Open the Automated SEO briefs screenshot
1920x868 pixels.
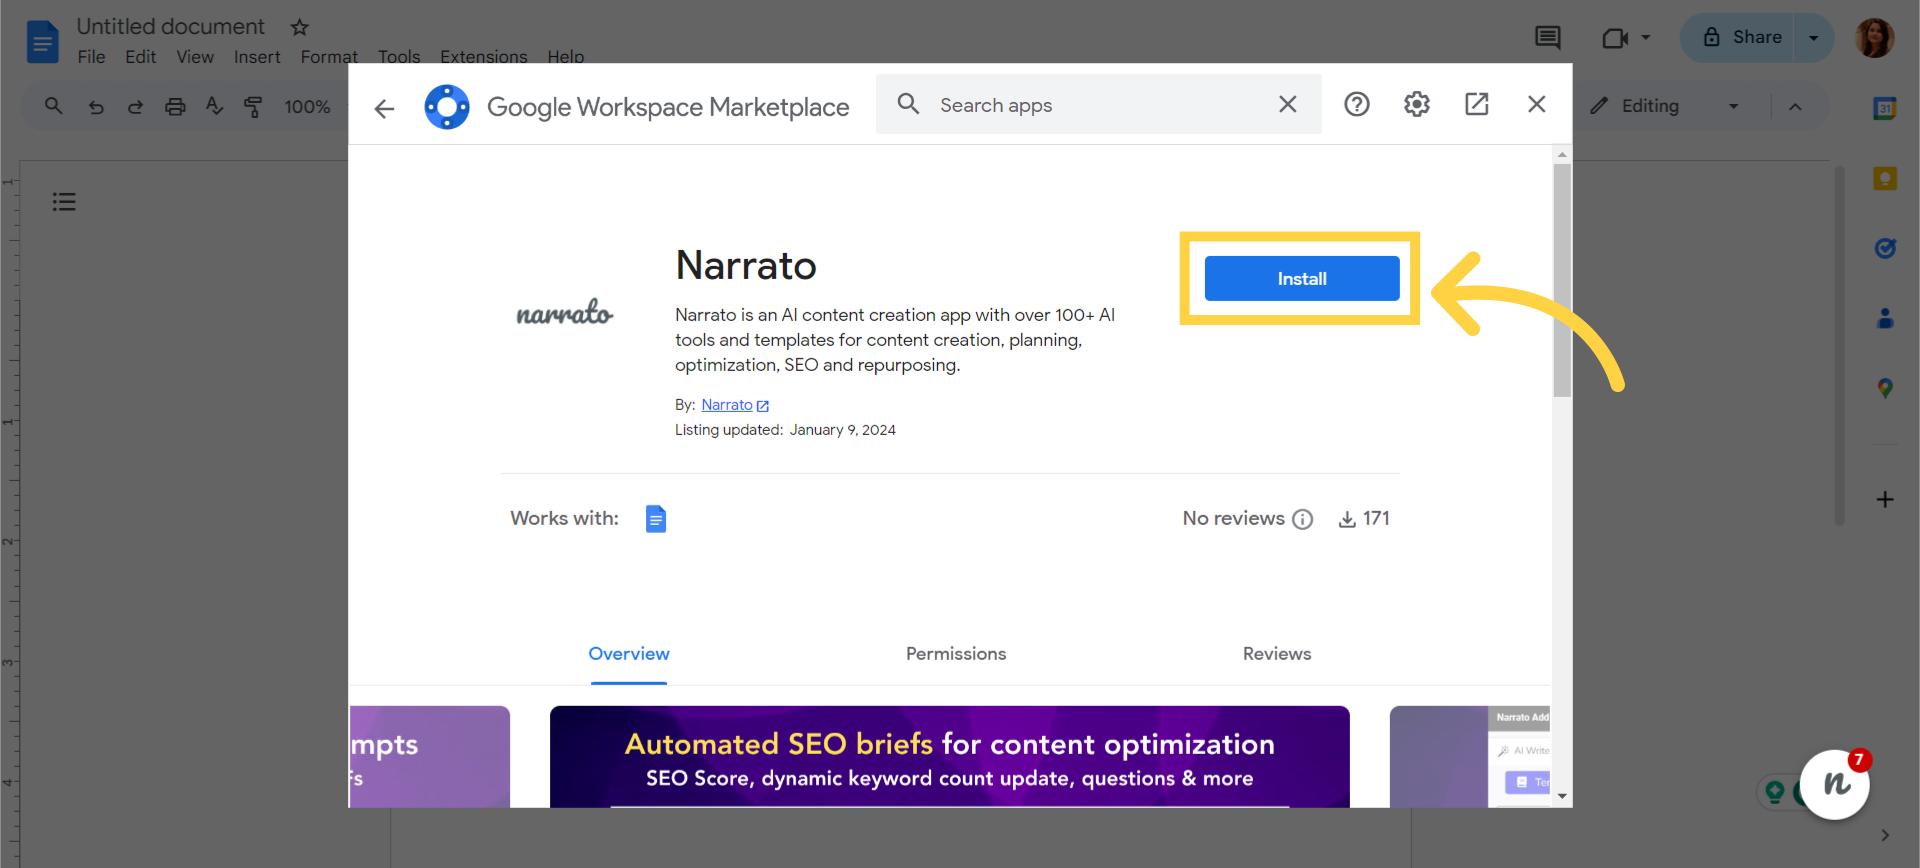(950, 757)
